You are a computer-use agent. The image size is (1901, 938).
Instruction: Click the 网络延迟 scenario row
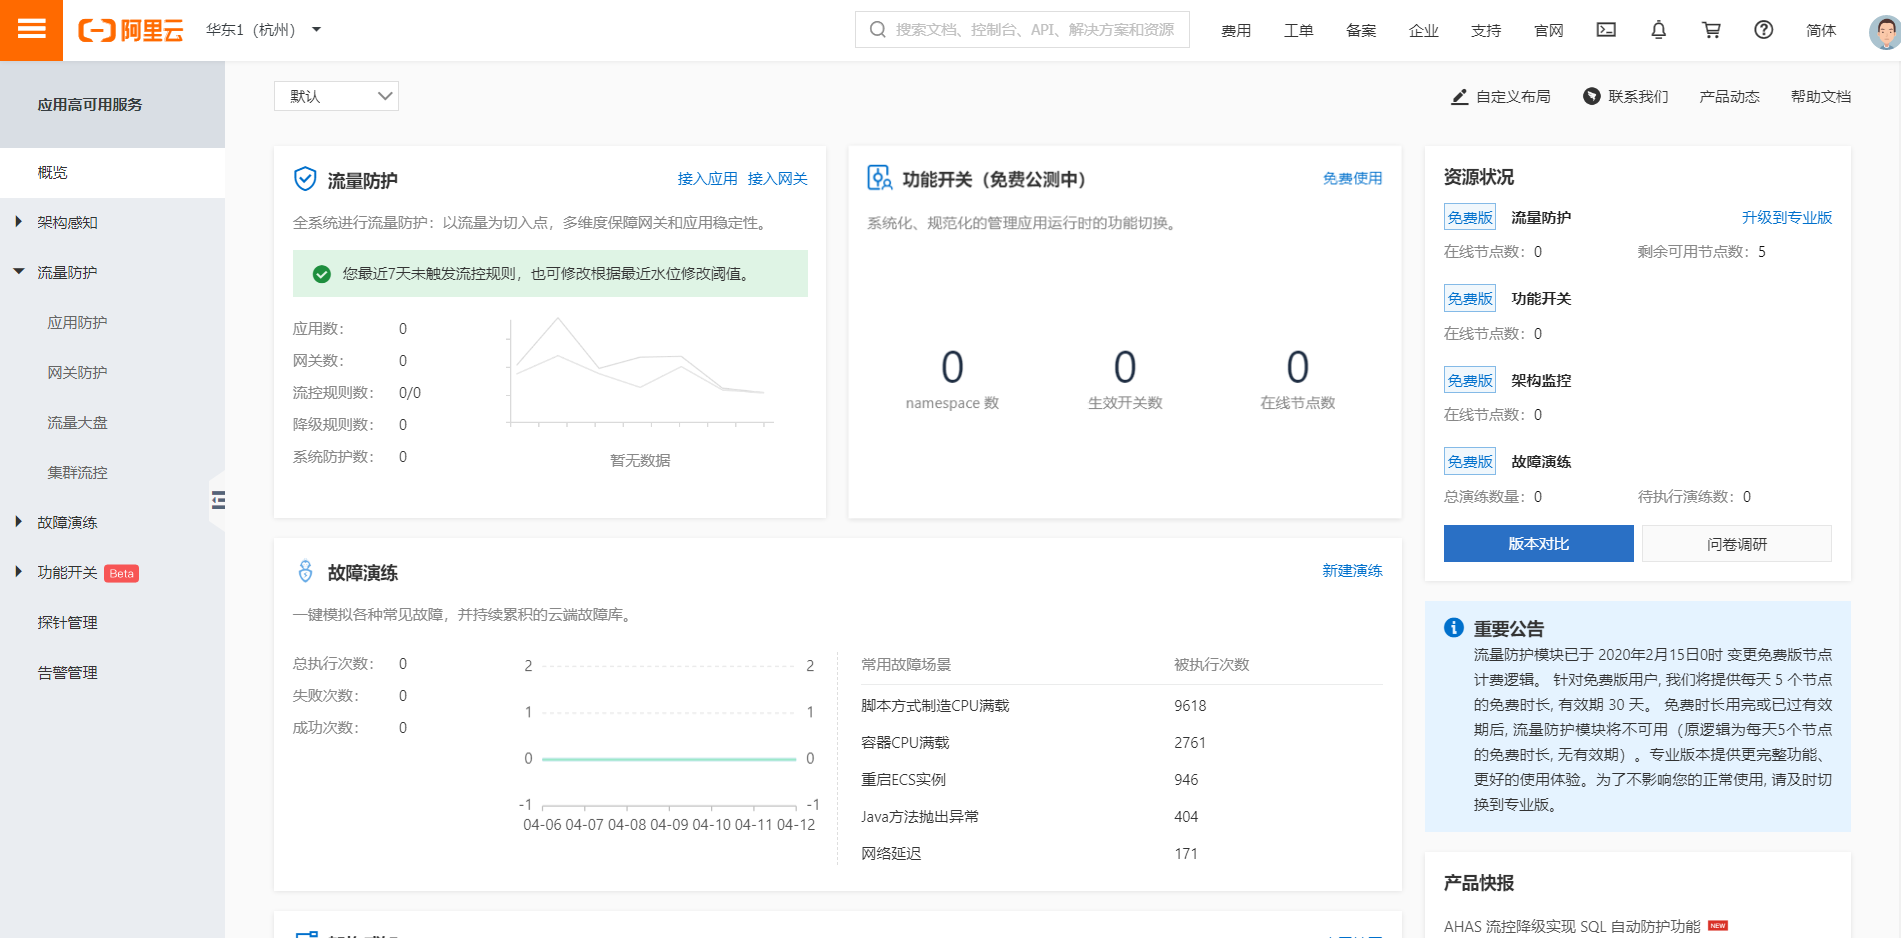[1122, 854]
